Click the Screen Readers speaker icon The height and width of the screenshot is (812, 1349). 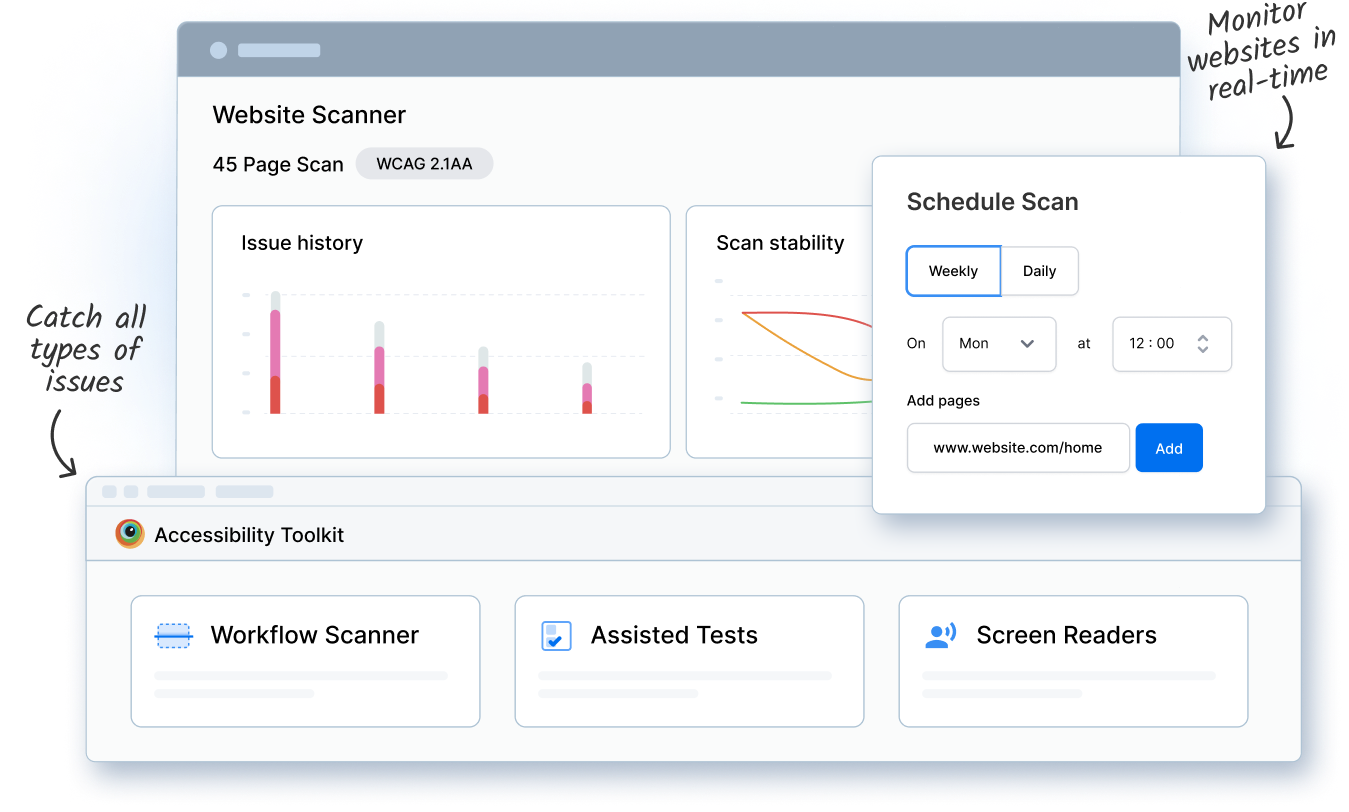(x=940, y=636)
